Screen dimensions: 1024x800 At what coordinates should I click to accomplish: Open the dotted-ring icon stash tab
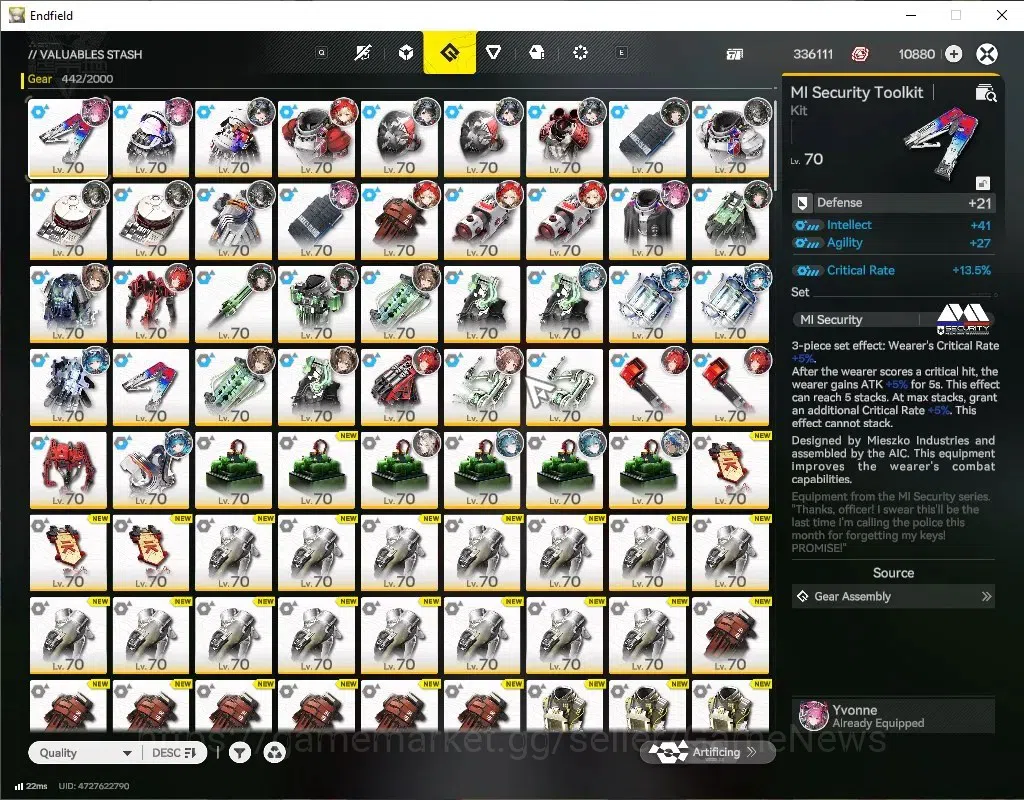pyautogui.click(x=580, y=53)
